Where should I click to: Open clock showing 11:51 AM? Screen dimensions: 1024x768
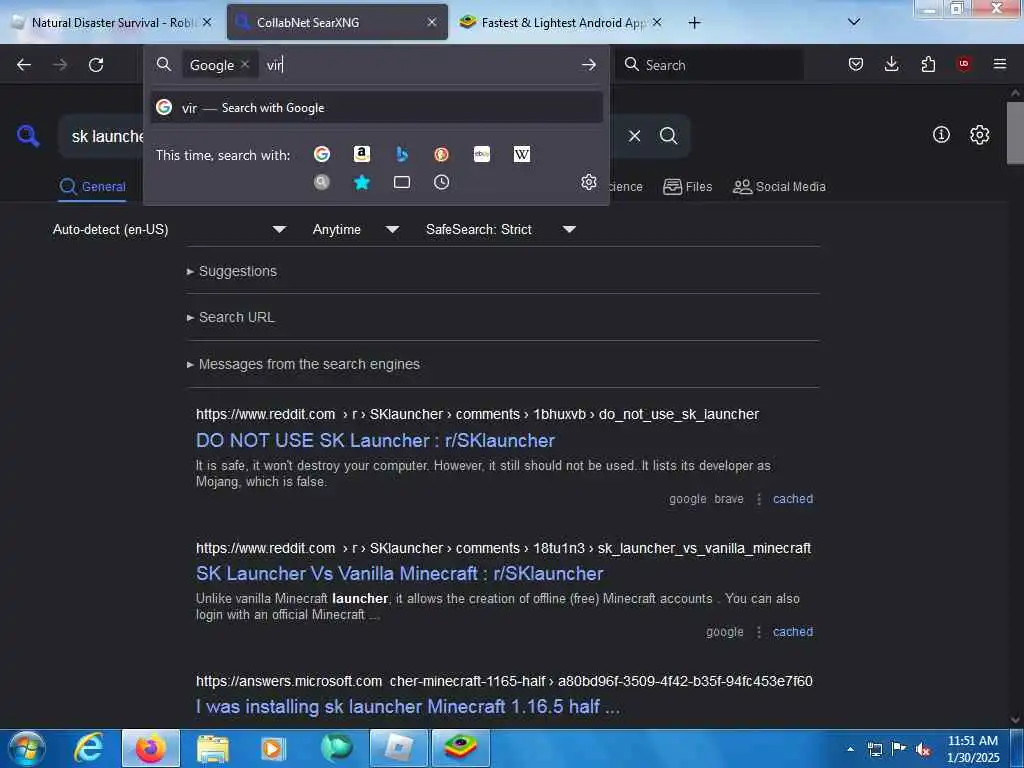[973, 749]
